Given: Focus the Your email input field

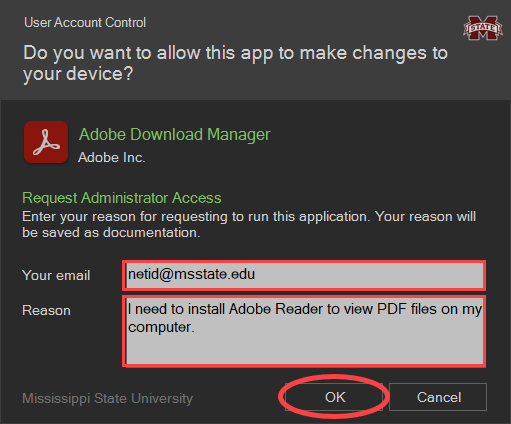Looking at the screenshot, I should tap(304, 275).
